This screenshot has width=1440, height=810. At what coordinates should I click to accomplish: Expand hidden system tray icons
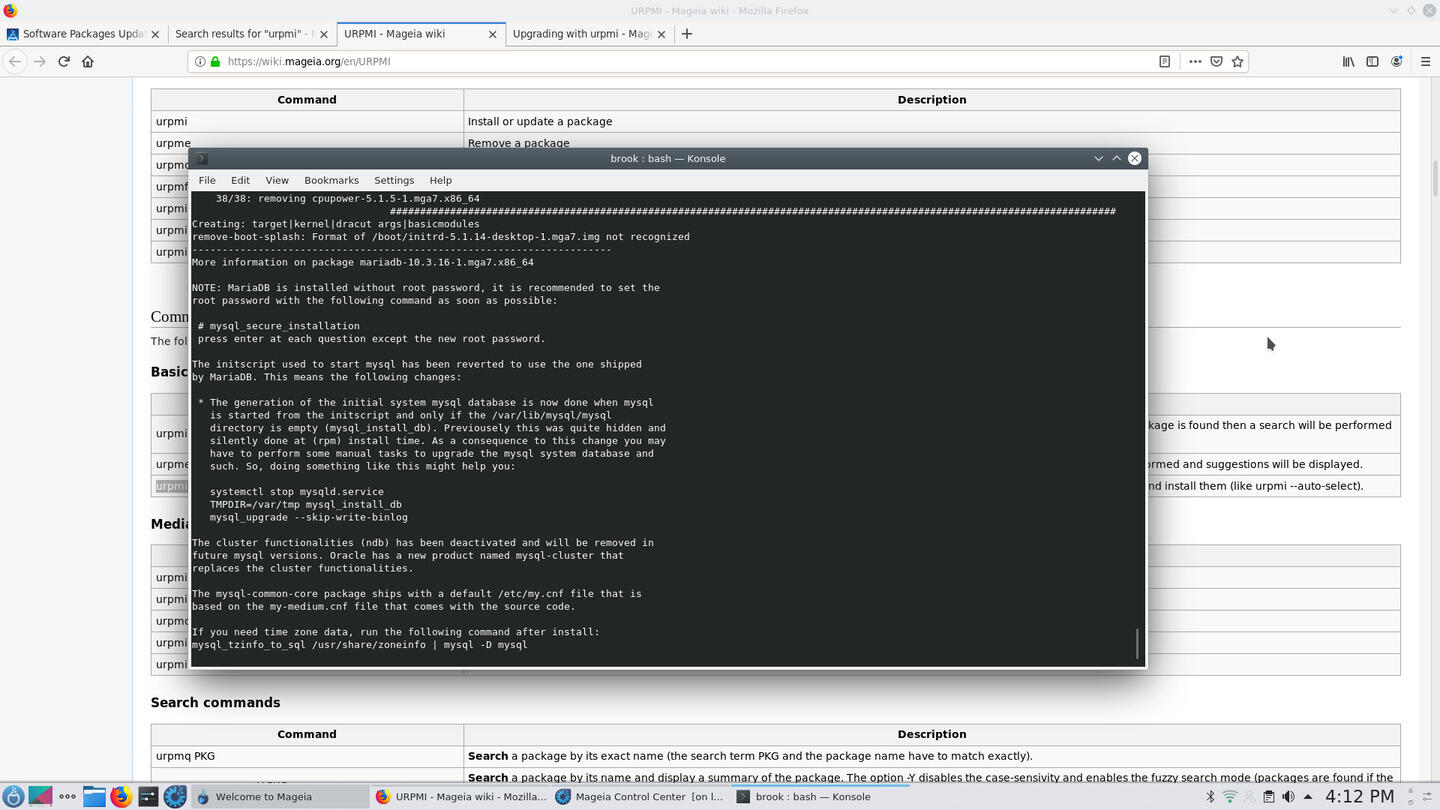pos(1308,797)
